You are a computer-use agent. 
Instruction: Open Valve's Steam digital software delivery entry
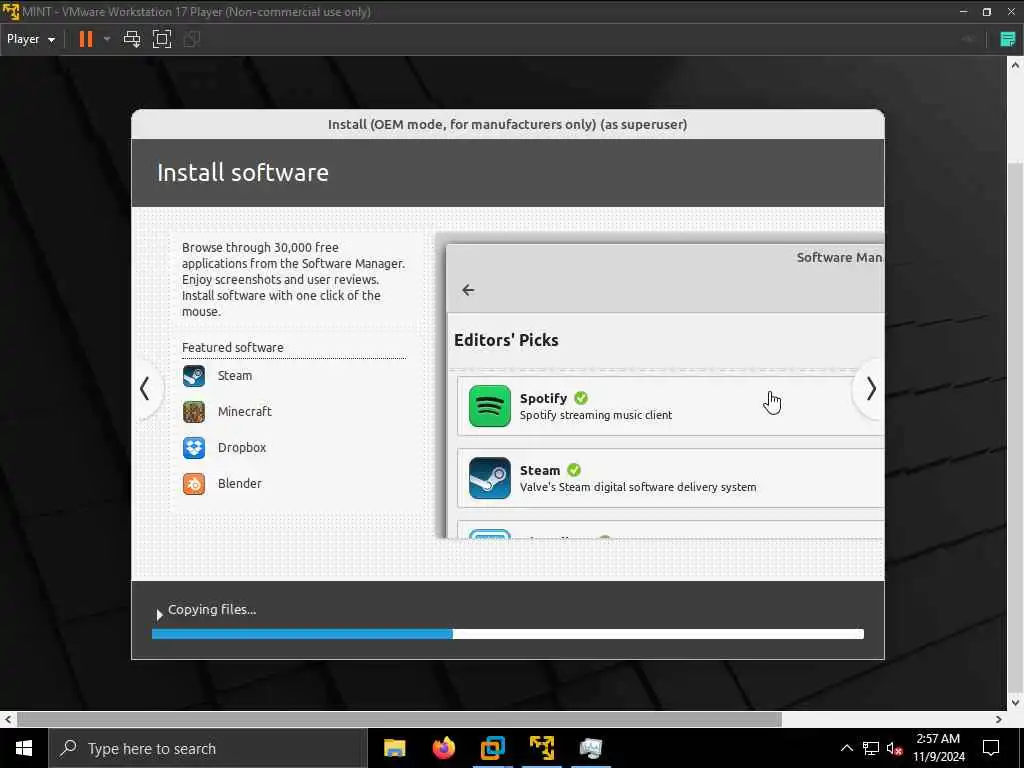[x=670, y=478]
